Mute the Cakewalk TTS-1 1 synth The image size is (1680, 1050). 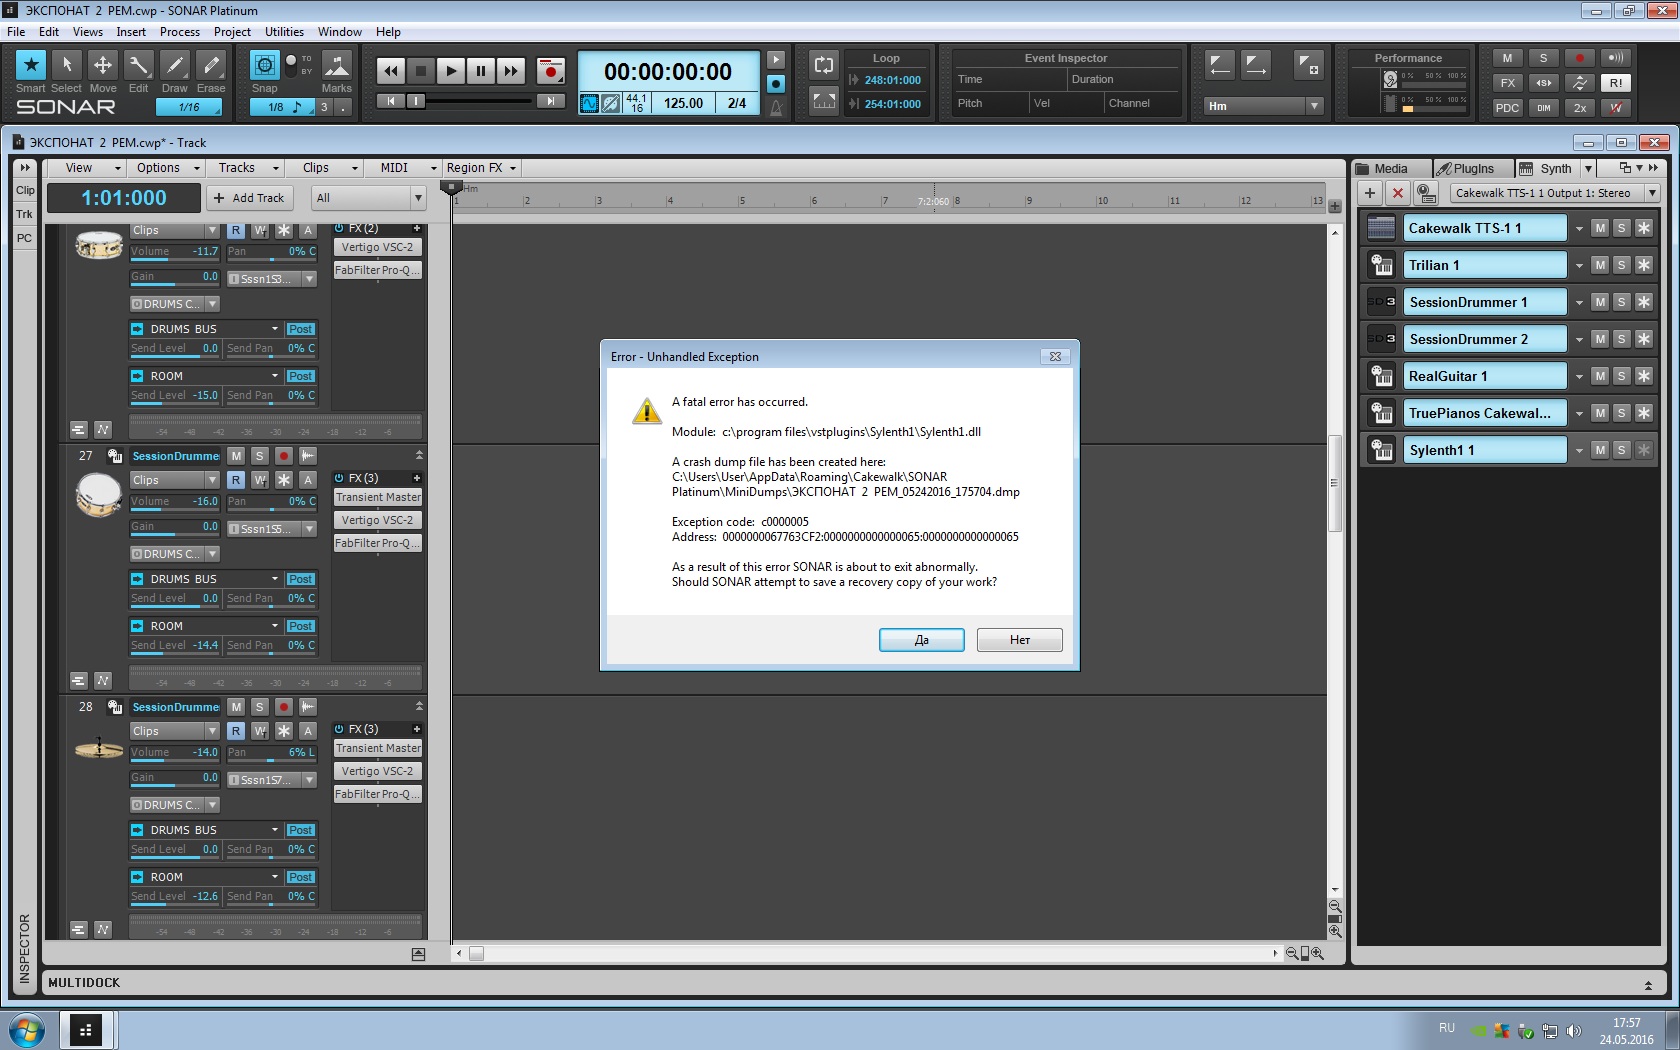[x=1600, y=228]
